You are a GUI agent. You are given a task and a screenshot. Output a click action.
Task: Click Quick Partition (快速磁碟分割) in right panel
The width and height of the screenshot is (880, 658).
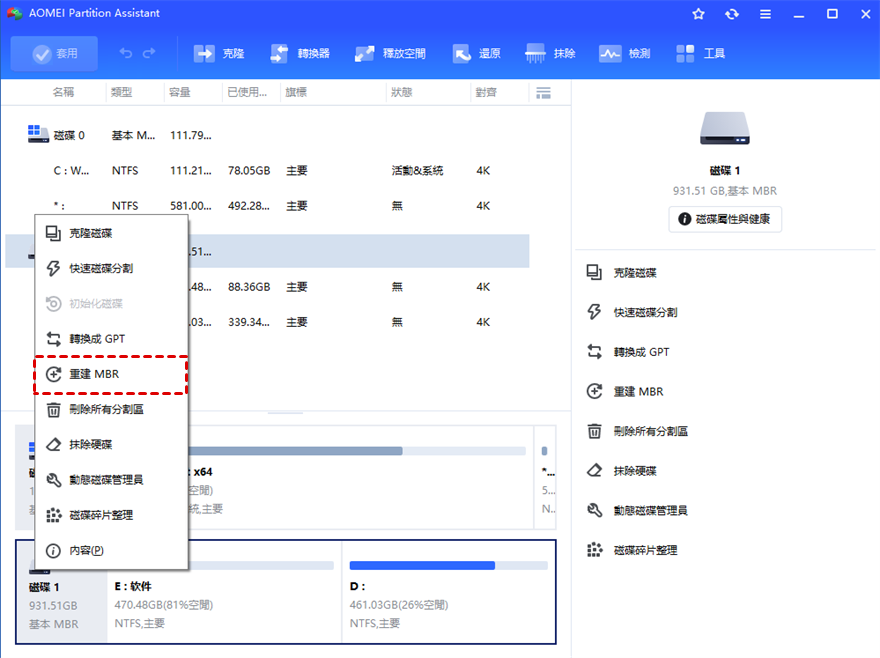click(645, 312)
